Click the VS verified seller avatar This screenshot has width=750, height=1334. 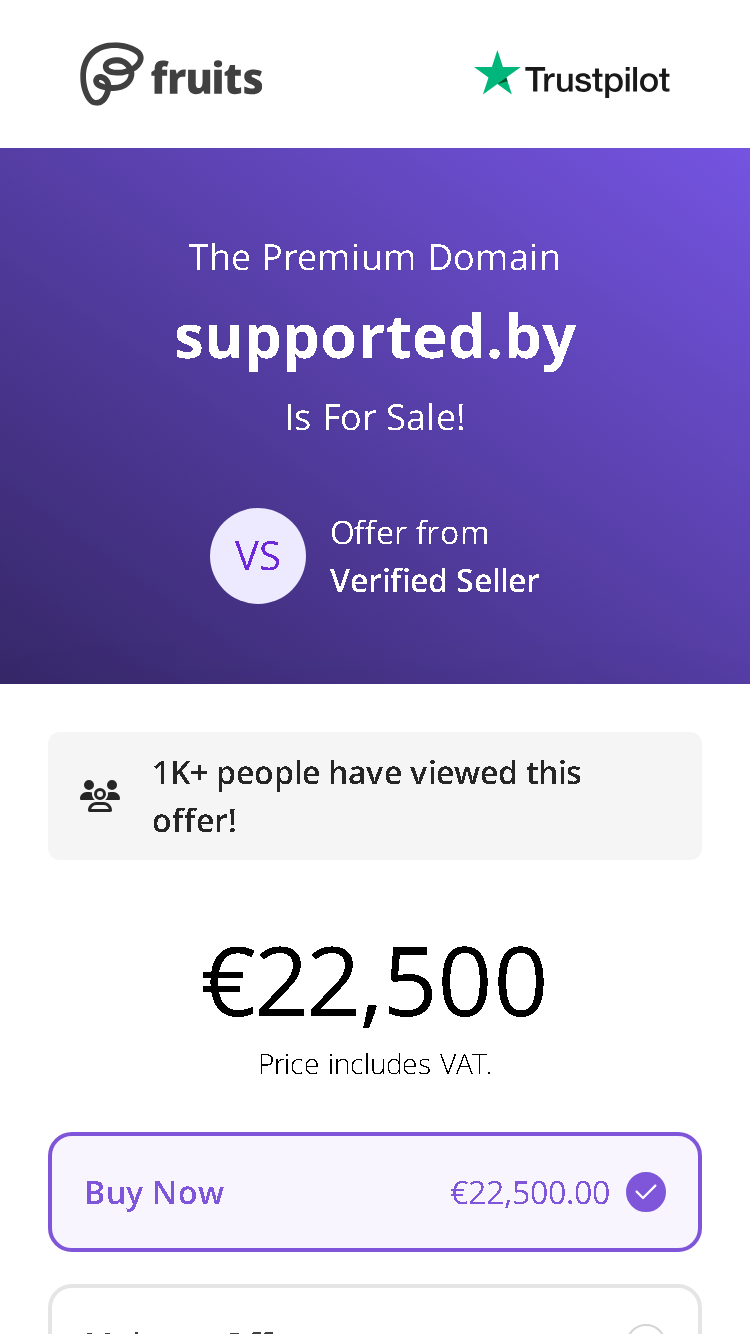pyautogui.click(x=258, y=556)
